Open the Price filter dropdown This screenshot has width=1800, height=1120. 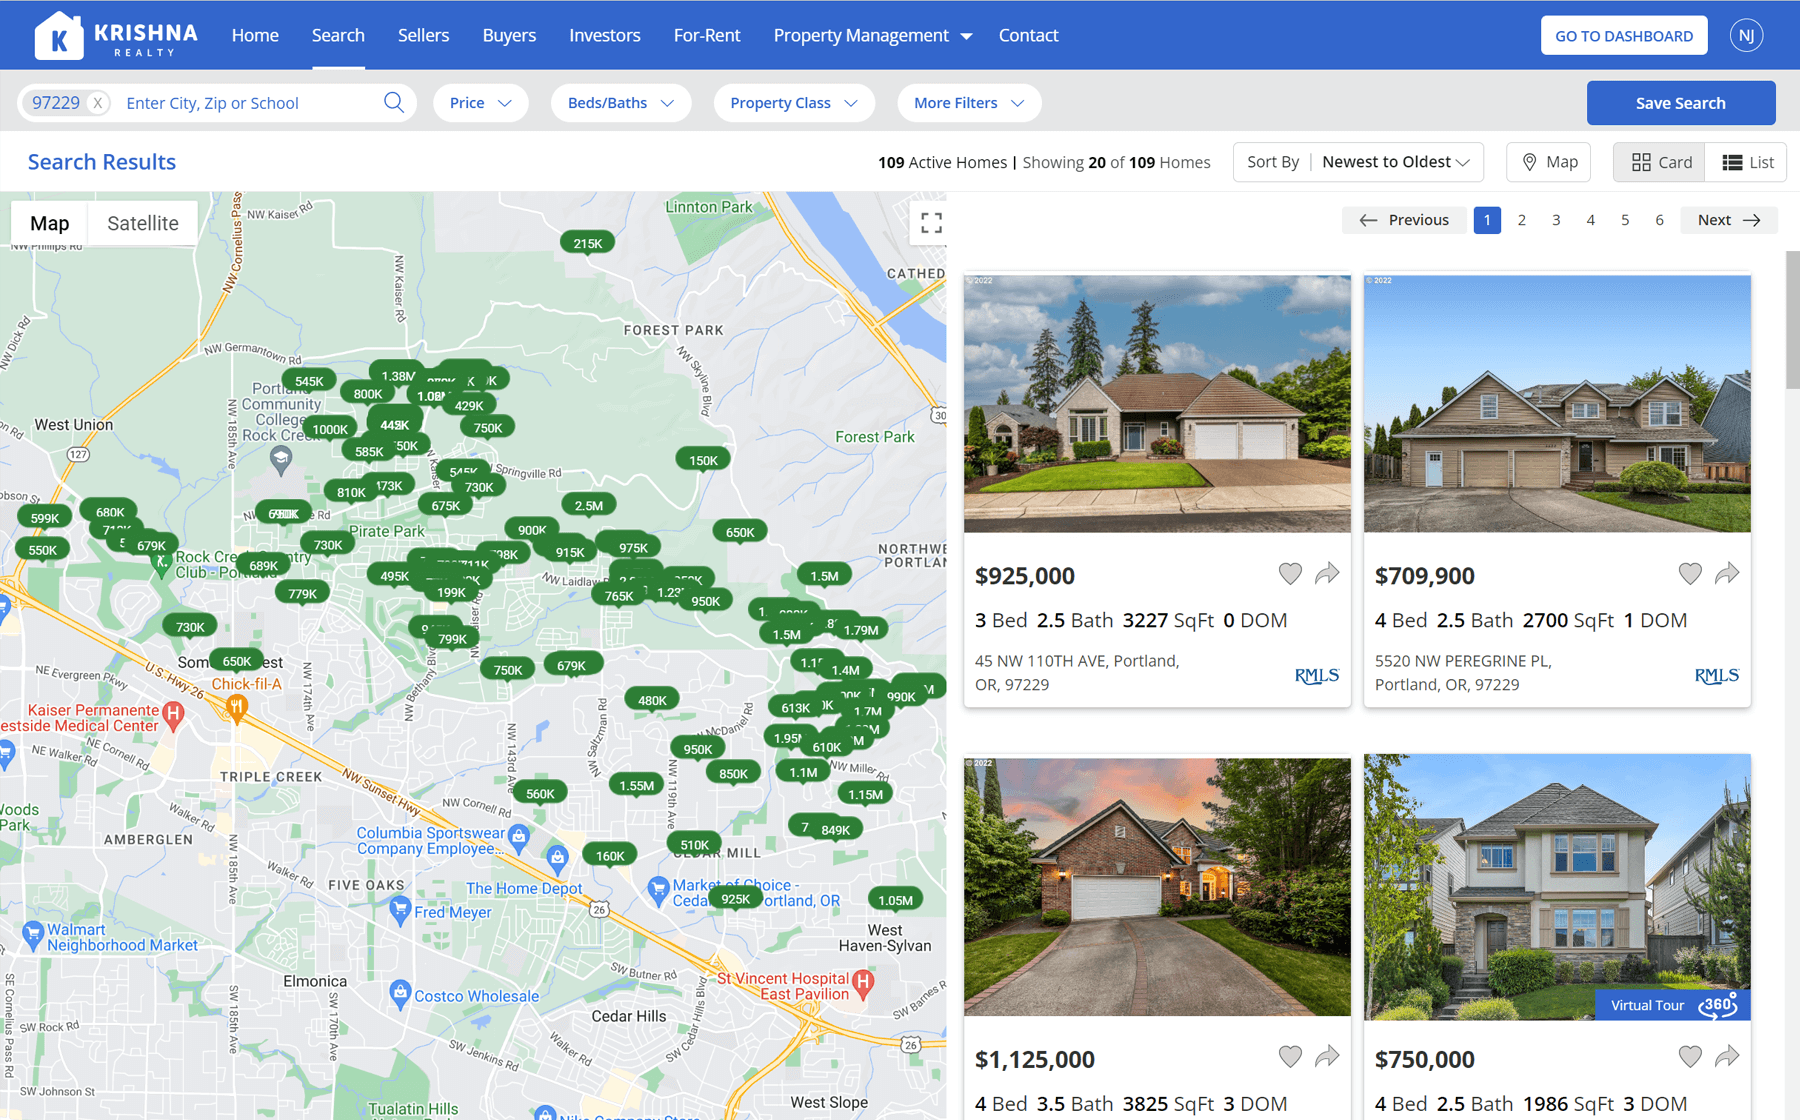[x=481, y=103]
